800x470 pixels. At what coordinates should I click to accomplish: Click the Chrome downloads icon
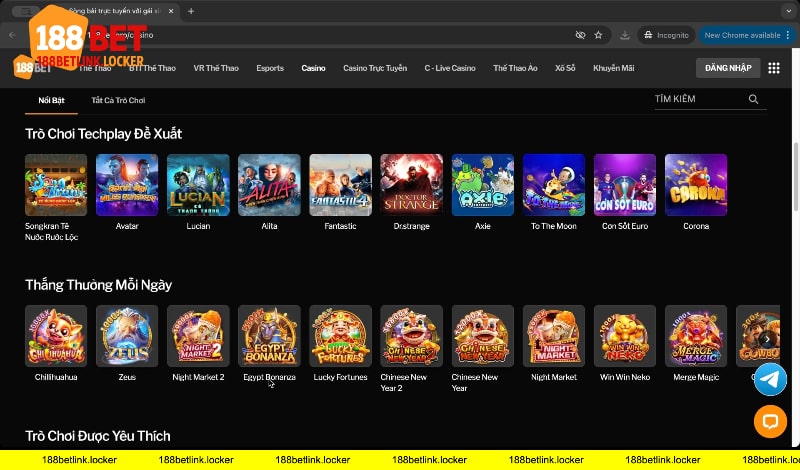tap(625, 35)
